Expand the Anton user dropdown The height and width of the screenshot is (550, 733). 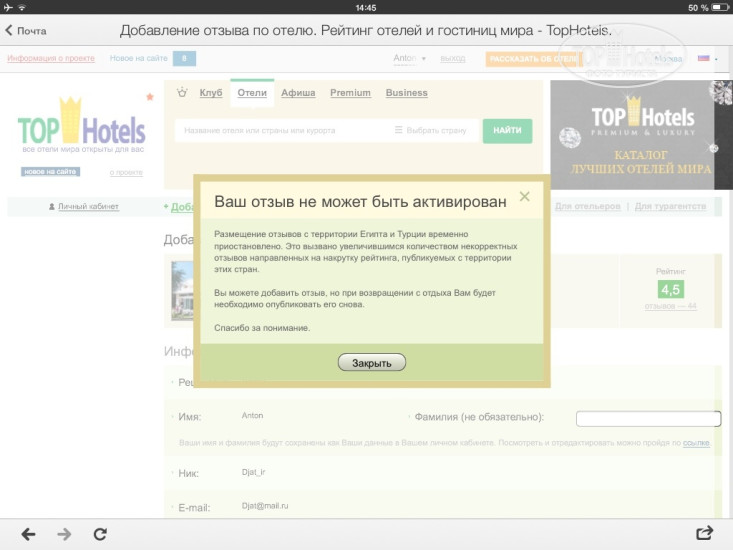click(409, 59)
